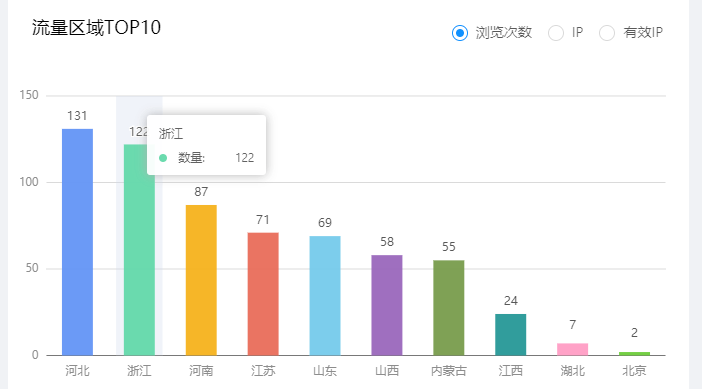Click the 内蒙古 axis label
Viewport: 702px width, 389px height.
[x=449, y=371]
